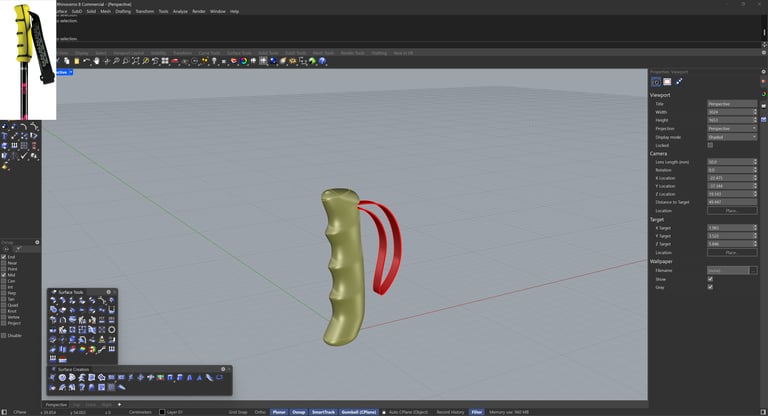Click the Paste clipboard icon in toolbar
Image resolution: width=768 pixels, height=416 pixels.
[76, 61]
